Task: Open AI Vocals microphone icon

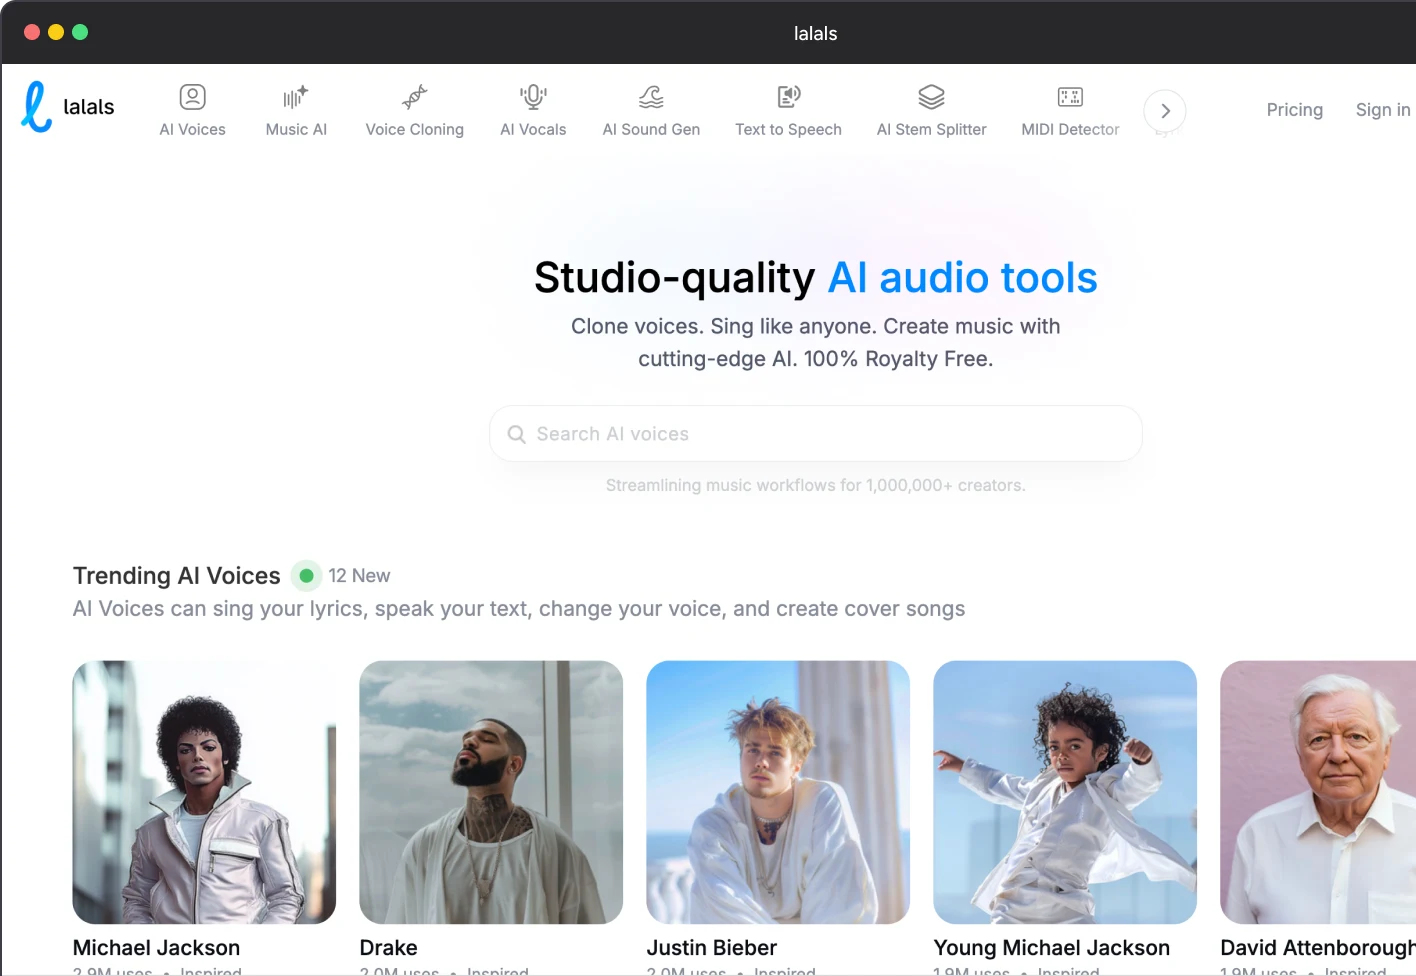Action: [x=533, y=97]
